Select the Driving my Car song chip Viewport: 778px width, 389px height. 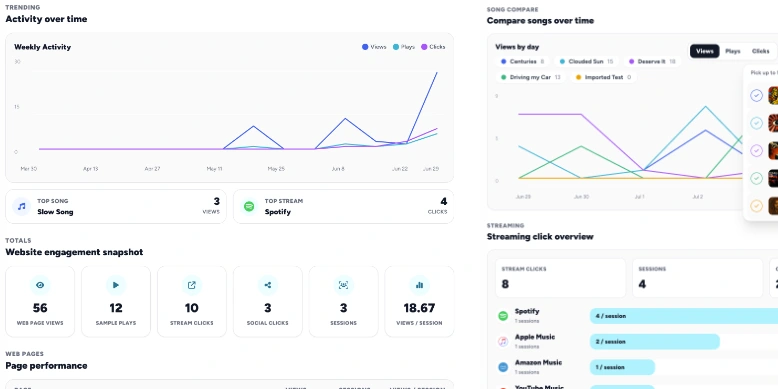530,77
